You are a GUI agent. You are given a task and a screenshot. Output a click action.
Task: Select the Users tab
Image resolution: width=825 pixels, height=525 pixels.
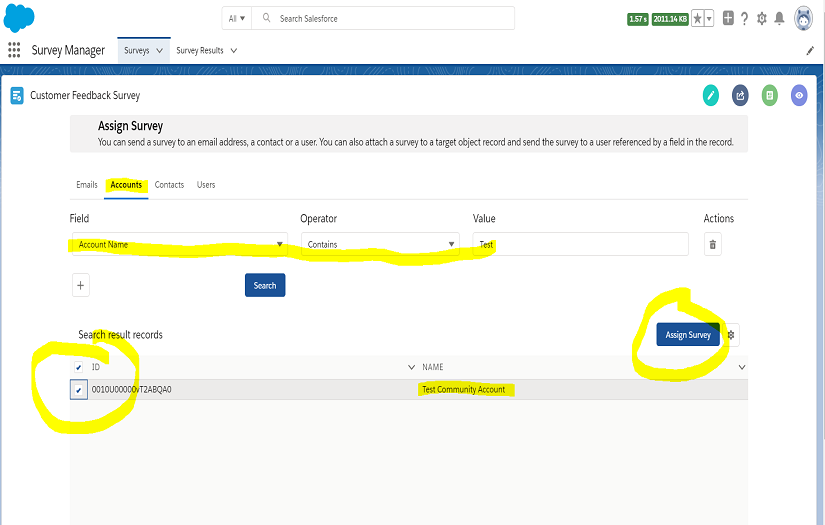tap(206, 185)
